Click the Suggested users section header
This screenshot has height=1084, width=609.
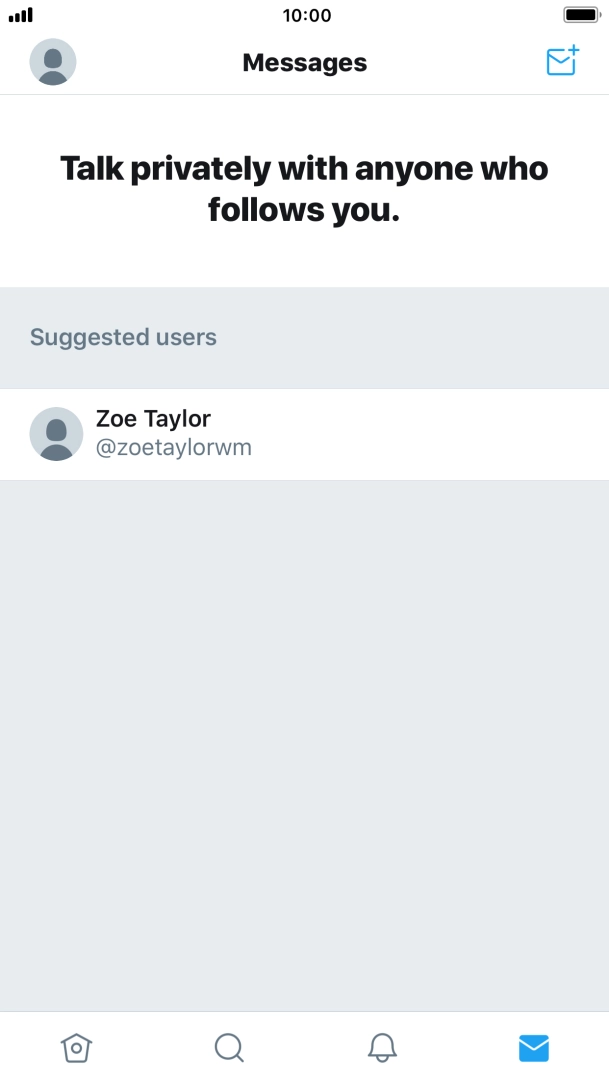(x=123, y=337)
